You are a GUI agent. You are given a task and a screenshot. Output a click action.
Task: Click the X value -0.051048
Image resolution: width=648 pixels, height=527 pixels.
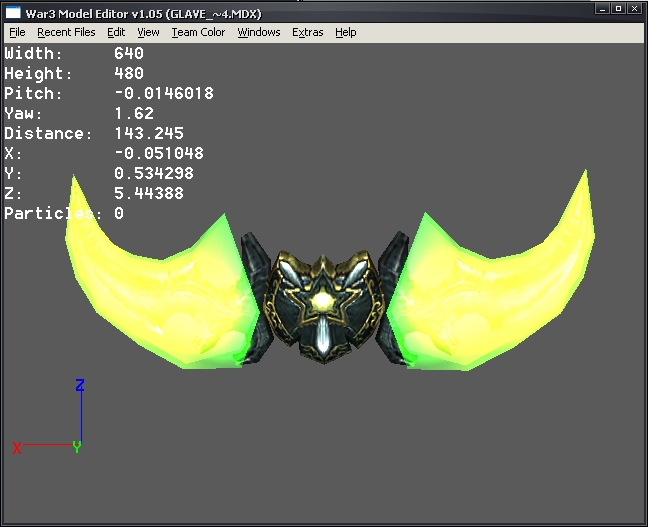pyautogui.click(x=159, y=153)
